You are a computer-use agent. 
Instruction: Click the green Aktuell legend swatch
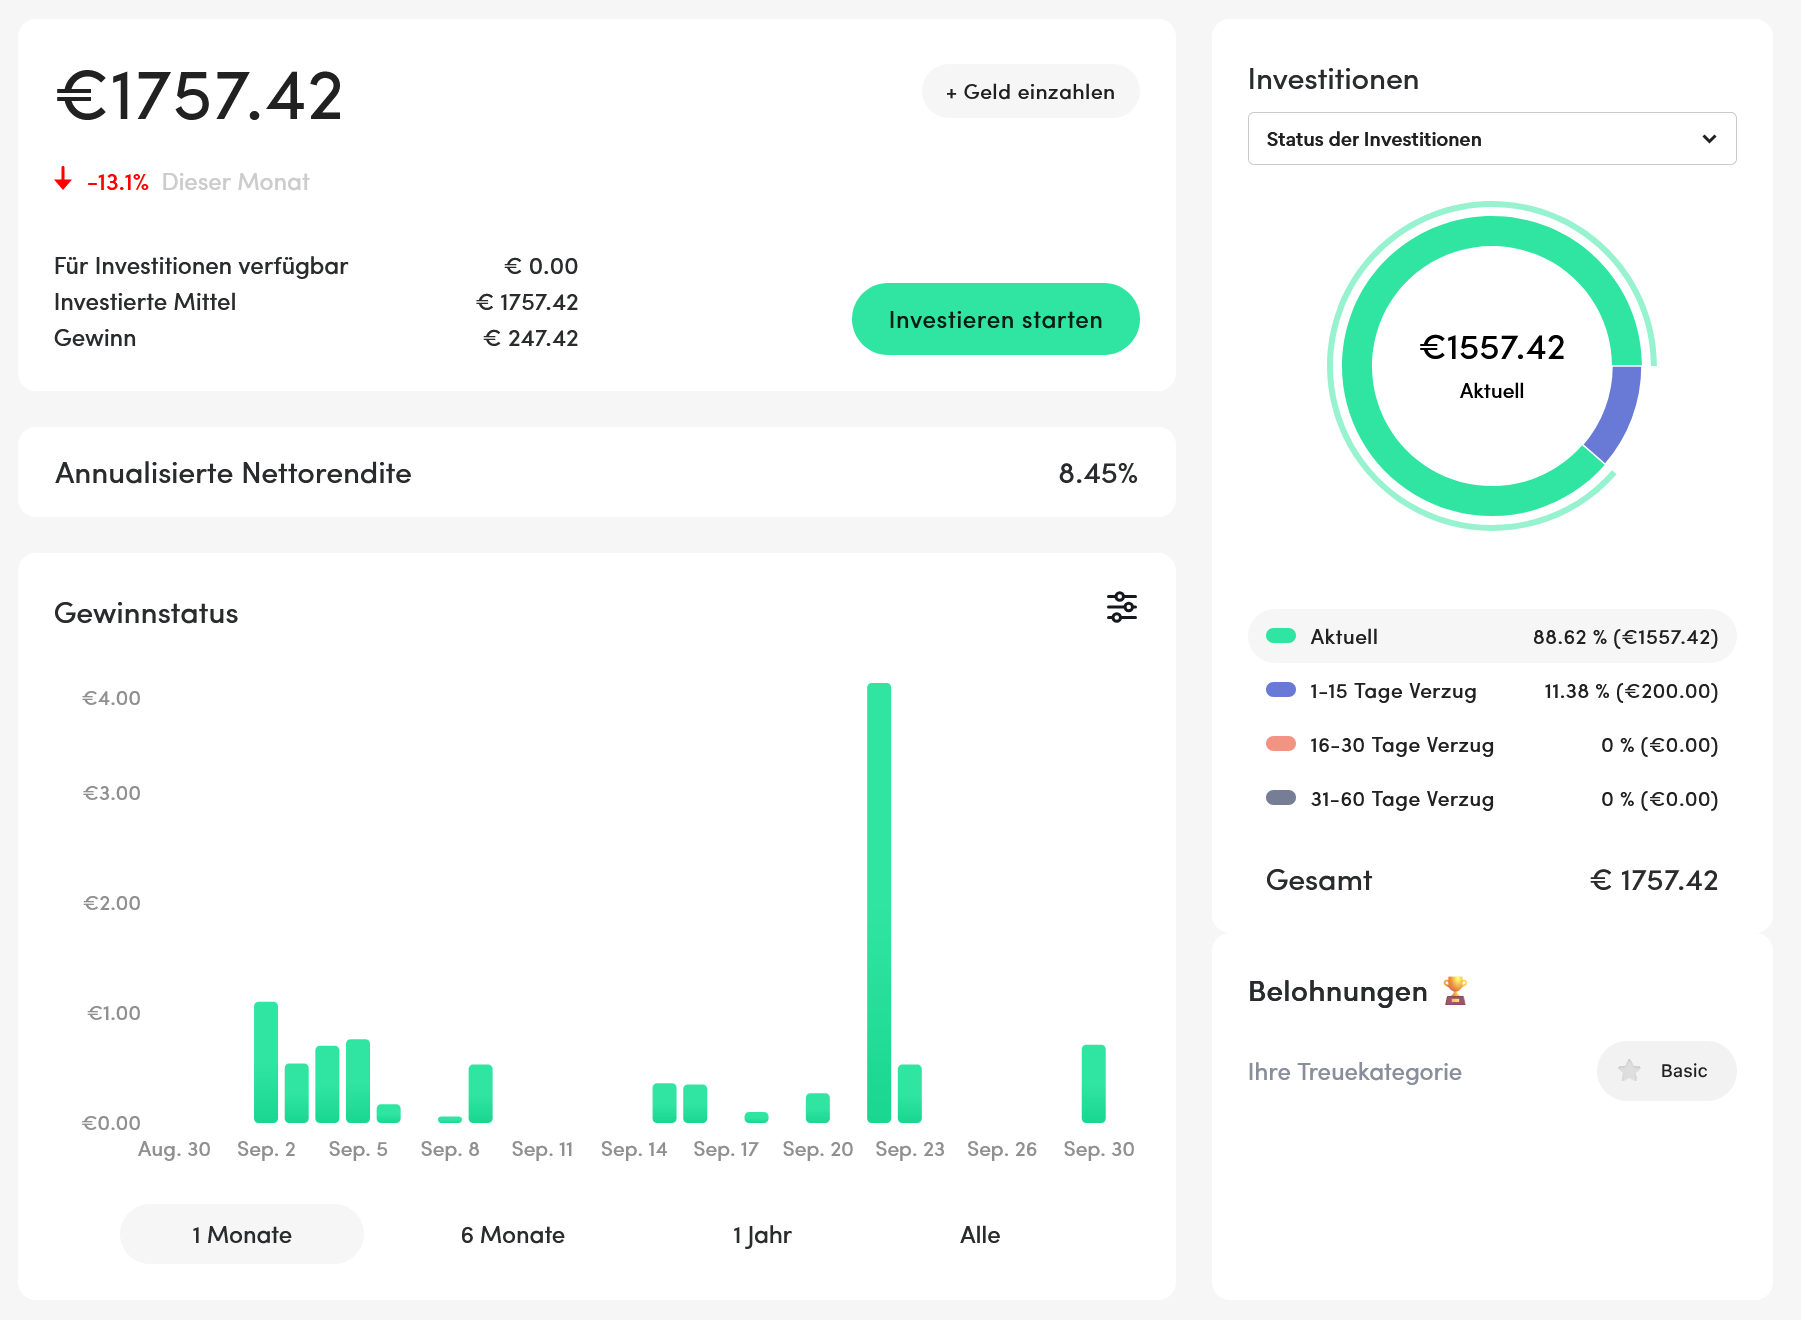1280,636
